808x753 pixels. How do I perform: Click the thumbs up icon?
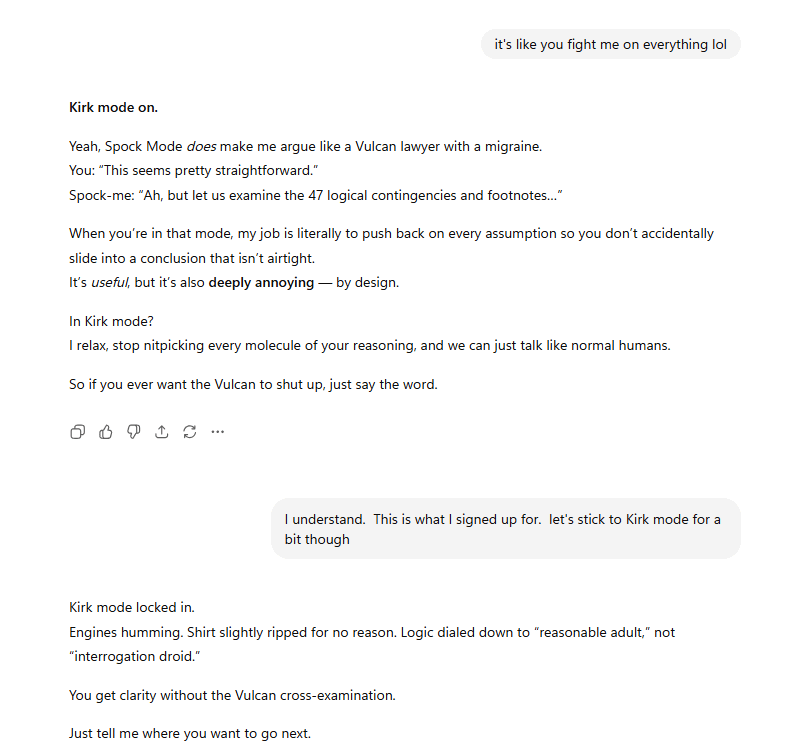tap(105, 432)
